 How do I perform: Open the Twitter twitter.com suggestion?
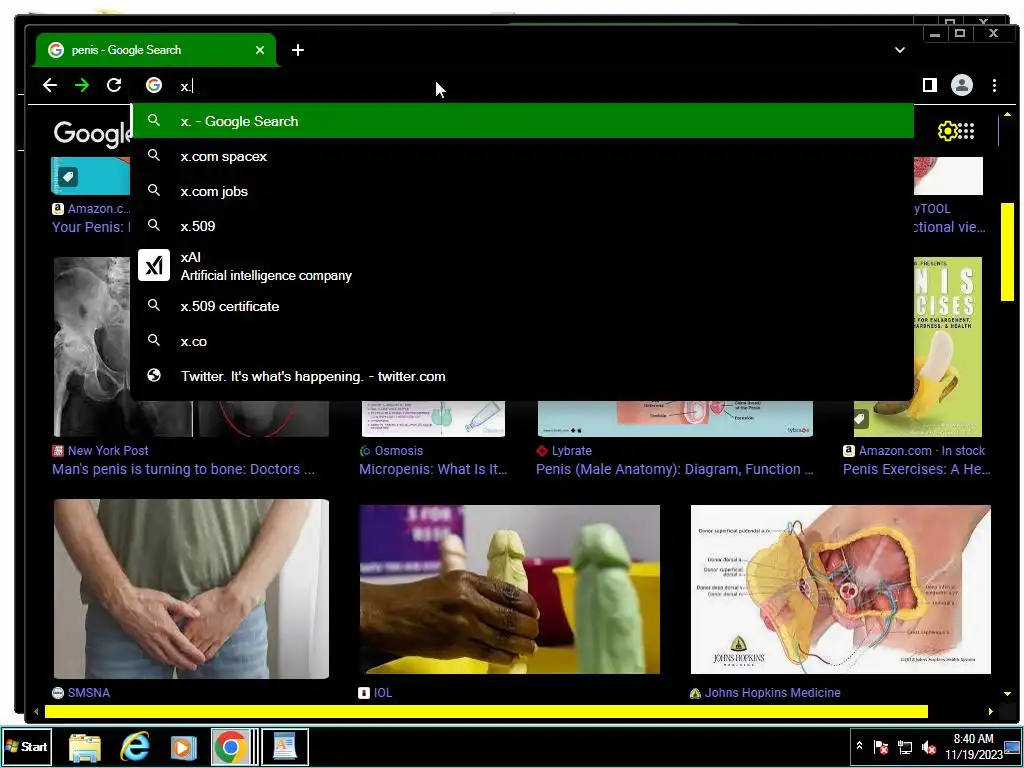(522, 376)
